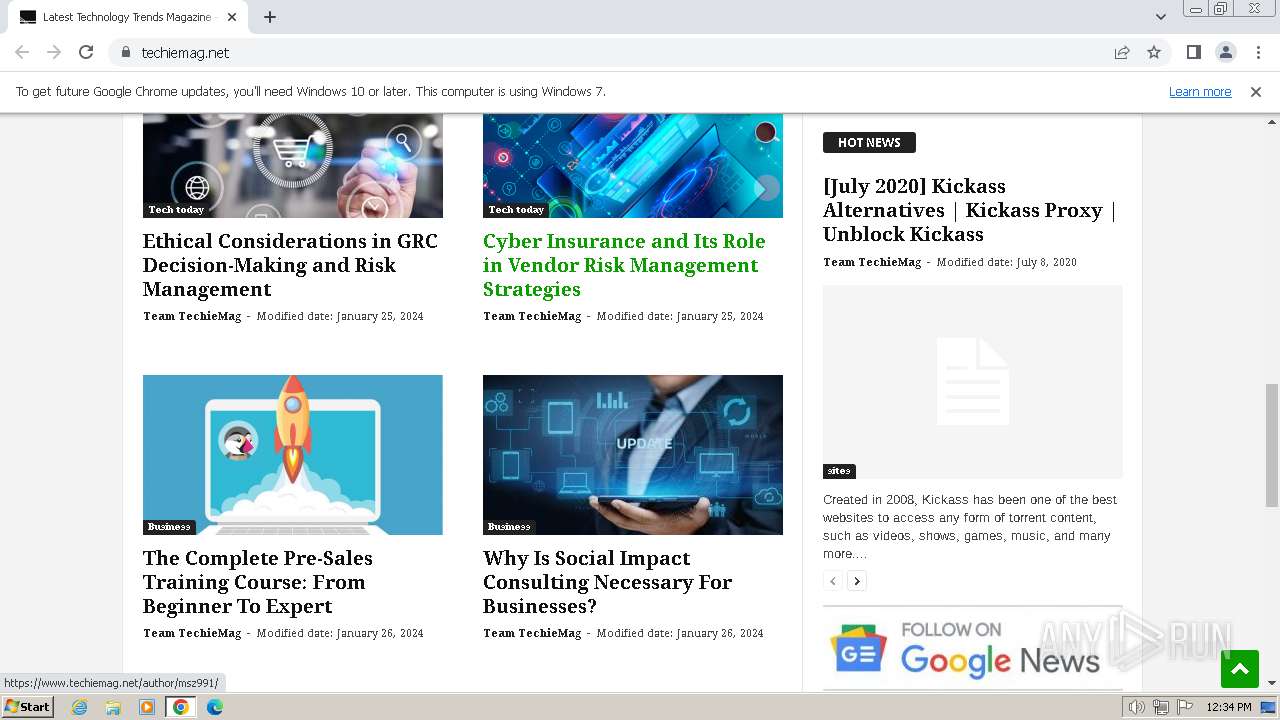Launch Microsoft Edge from taskbar
Screen dimensions: 1280x720
pyautogui.click(x=215, y=707)
